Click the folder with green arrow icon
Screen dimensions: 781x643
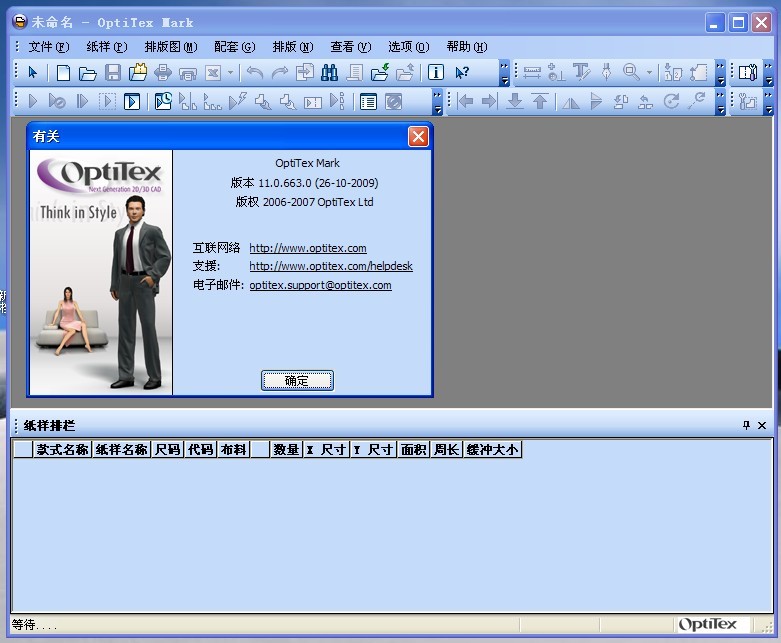(380, 72)
